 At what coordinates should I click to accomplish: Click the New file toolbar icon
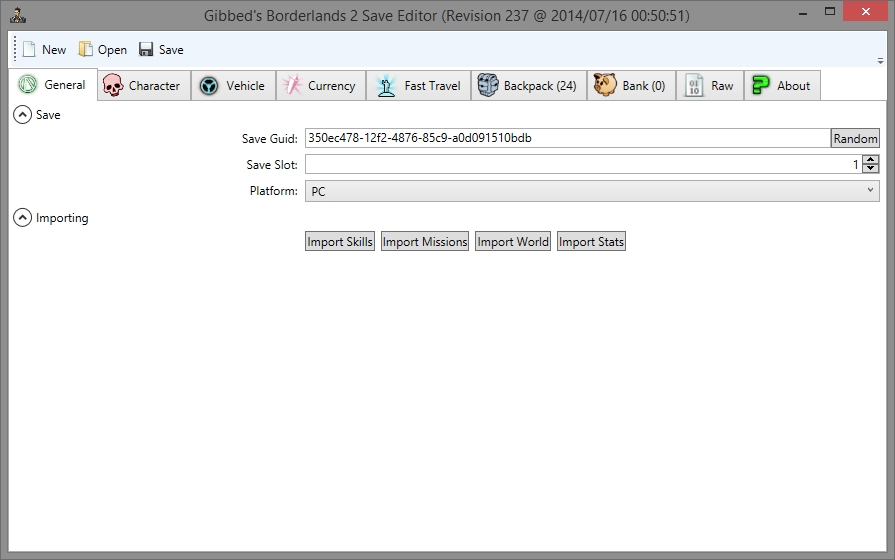(x=29, y=50)
